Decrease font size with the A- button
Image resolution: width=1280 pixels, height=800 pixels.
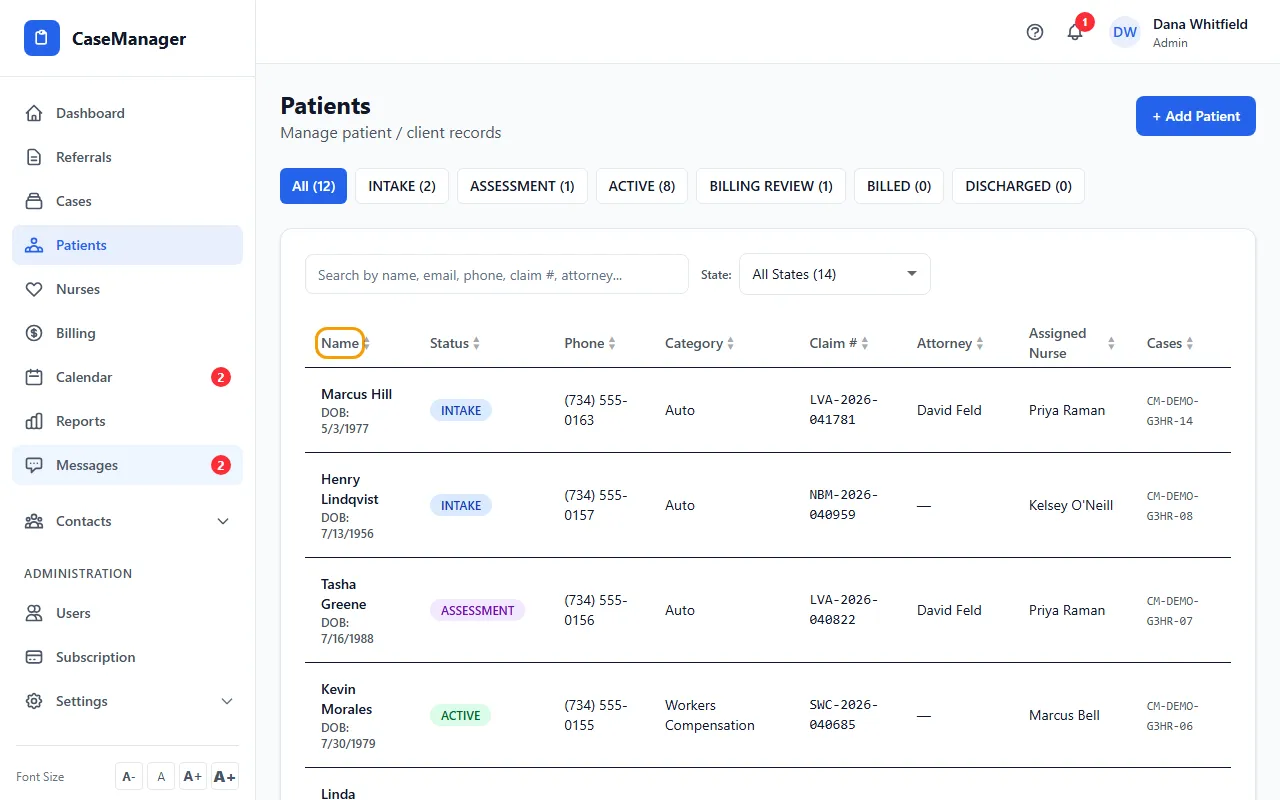[129, 777]
